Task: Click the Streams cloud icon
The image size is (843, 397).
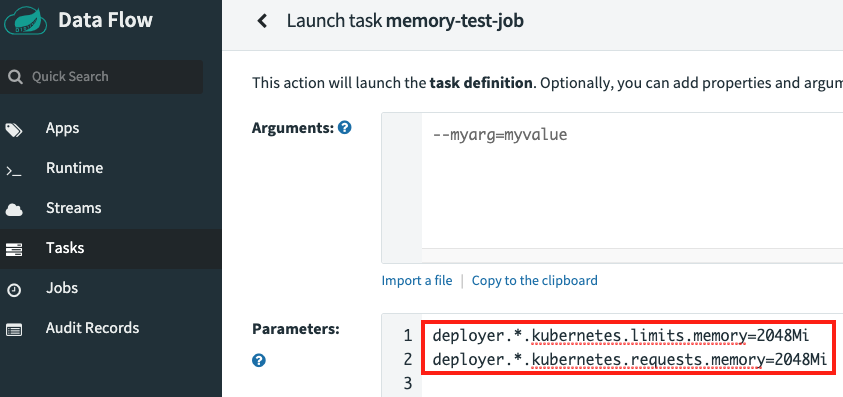Action: tap(14, 209)
